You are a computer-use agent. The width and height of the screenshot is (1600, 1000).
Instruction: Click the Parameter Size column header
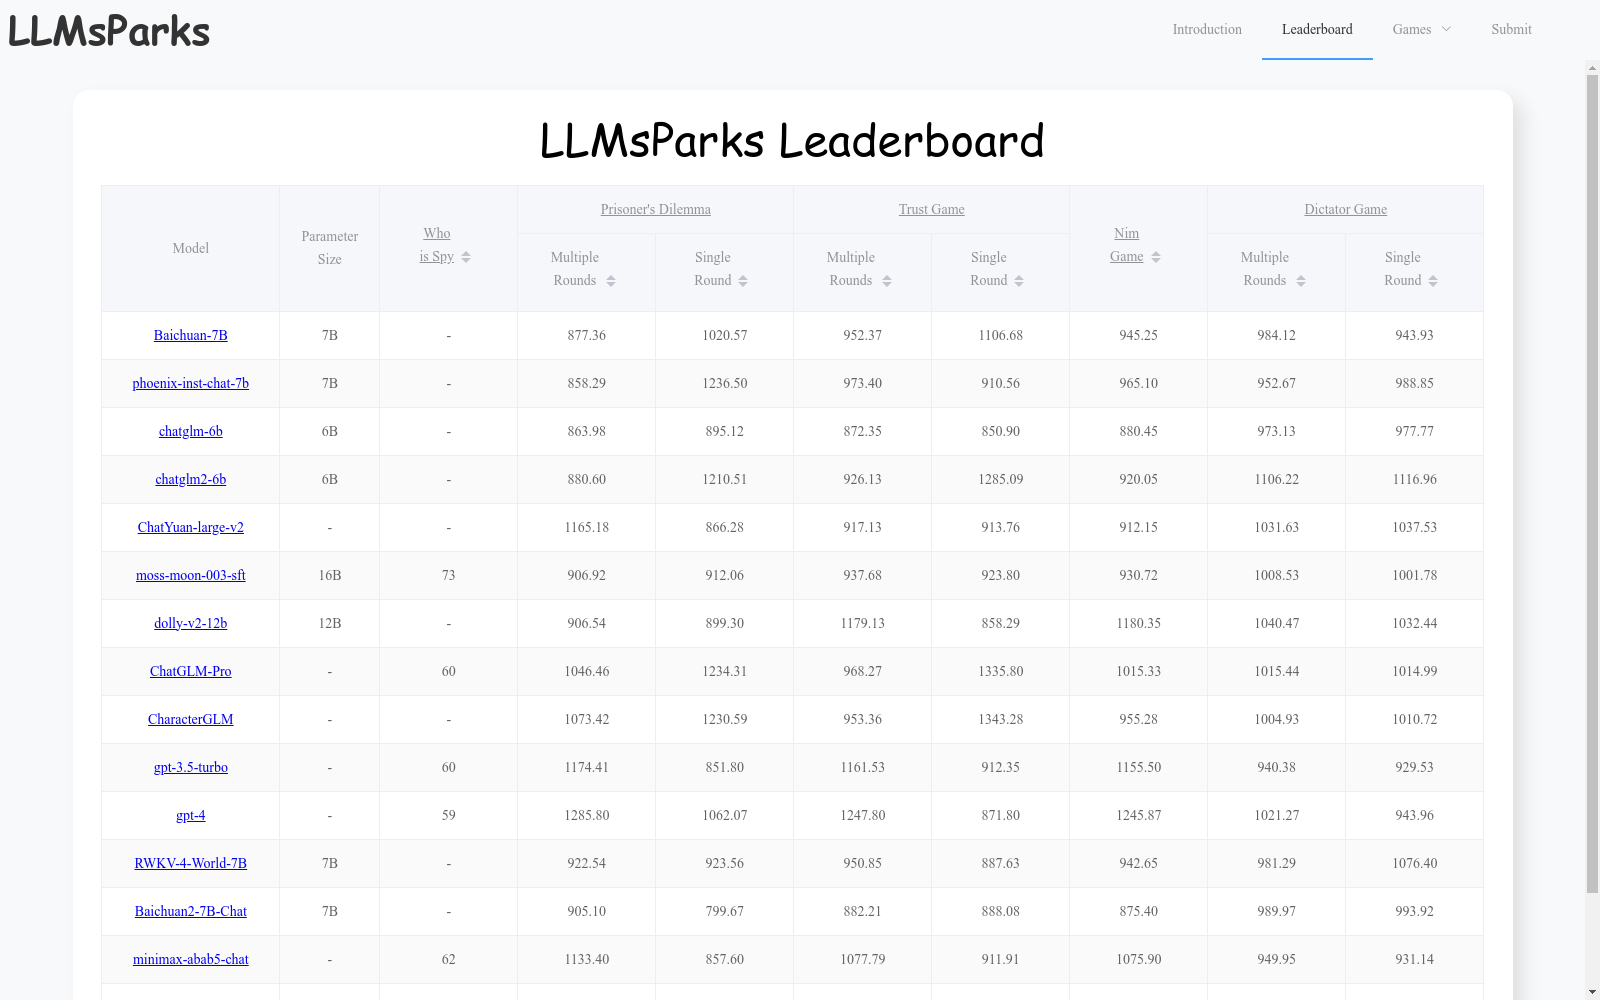coord(330,248)
